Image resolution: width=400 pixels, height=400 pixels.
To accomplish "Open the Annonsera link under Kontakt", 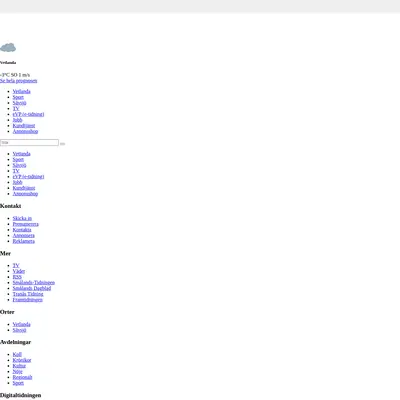I will coord(24,235).
